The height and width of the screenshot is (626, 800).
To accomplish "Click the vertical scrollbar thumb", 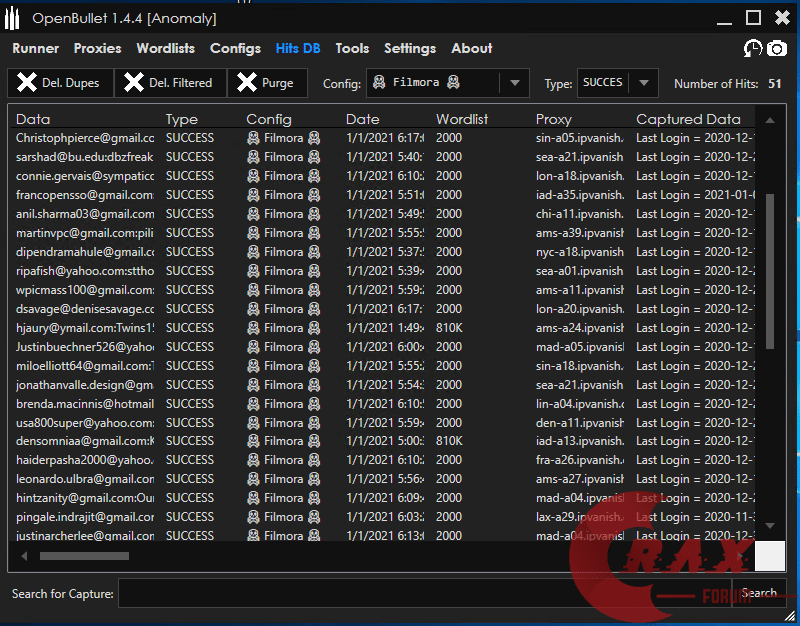I will tap(770, 271).
